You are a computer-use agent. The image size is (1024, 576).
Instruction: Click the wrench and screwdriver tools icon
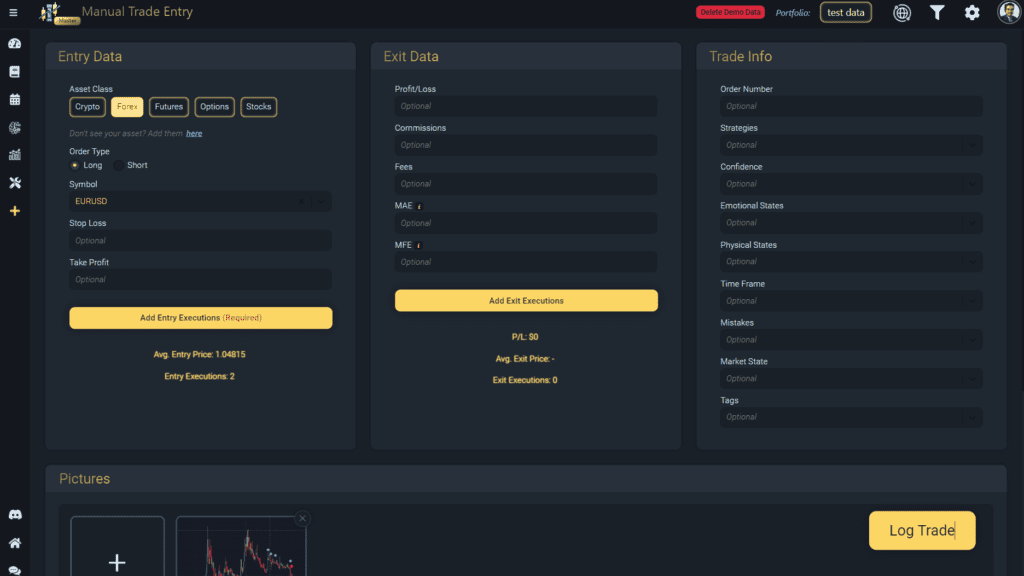coord(14,183)
